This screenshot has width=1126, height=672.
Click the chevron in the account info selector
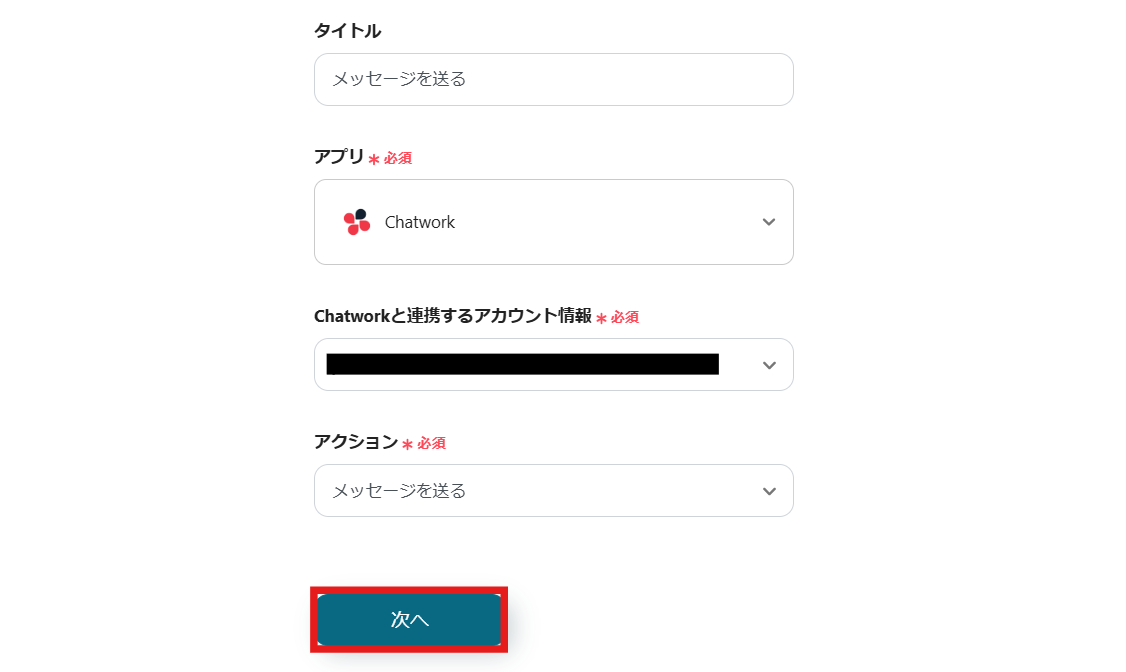coord(768,365)
